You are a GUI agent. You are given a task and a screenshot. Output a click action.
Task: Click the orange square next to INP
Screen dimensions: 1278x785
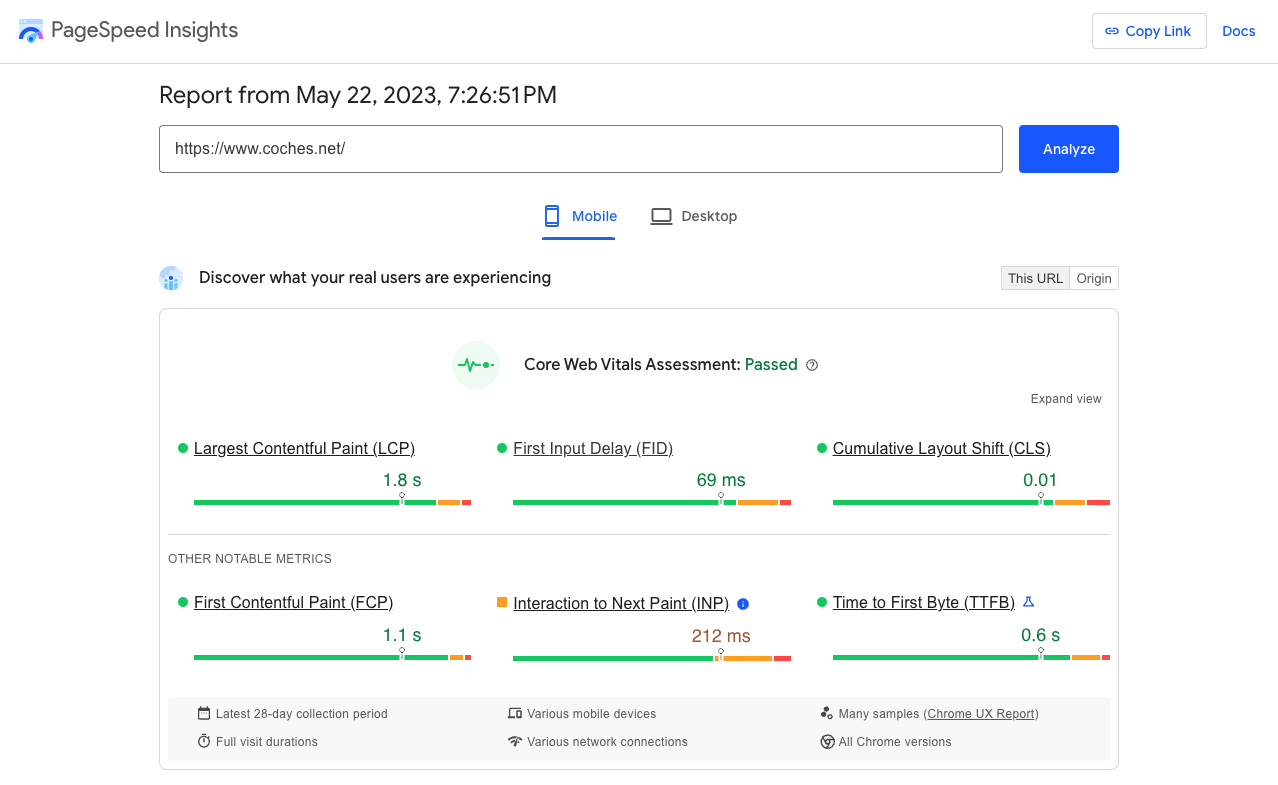pos(502,602)
